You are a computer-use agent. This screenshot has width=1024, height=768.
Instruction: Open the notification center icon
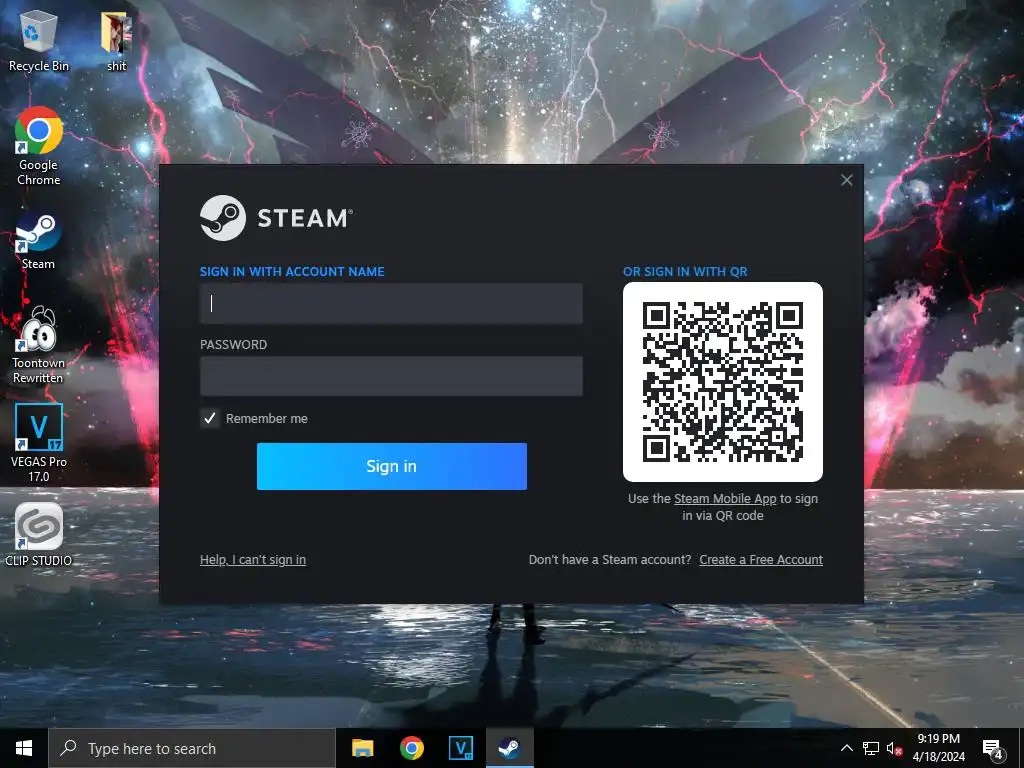point(993,749)
